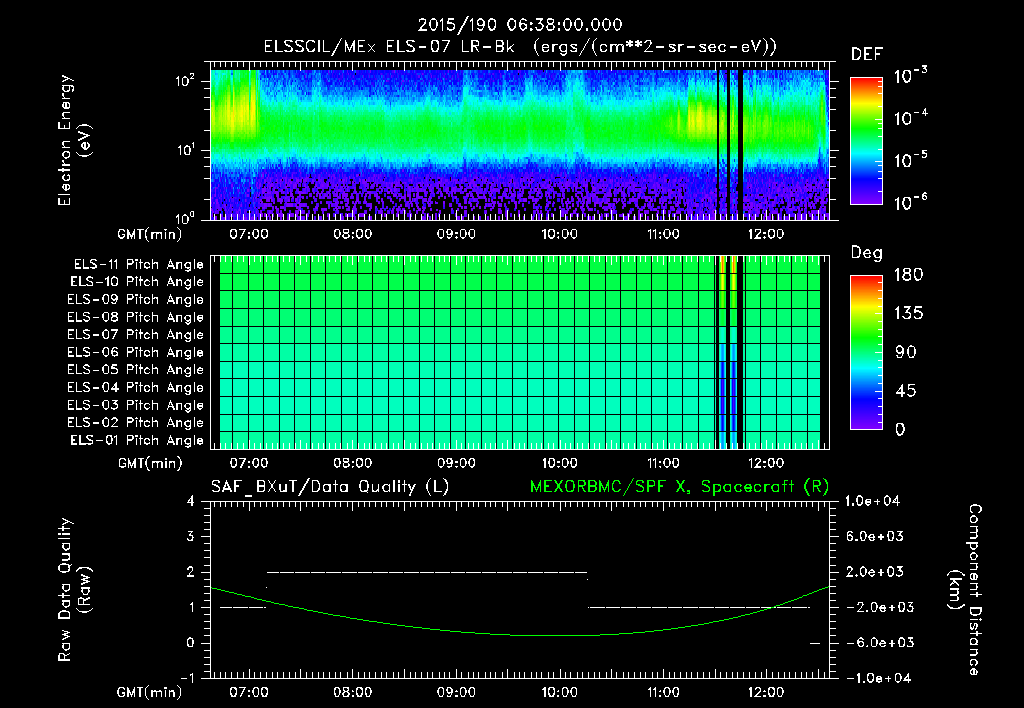The image size is (1024, 708).
Task: Click the DEF color bar on the spectrogram
Action: pos(866,140)
